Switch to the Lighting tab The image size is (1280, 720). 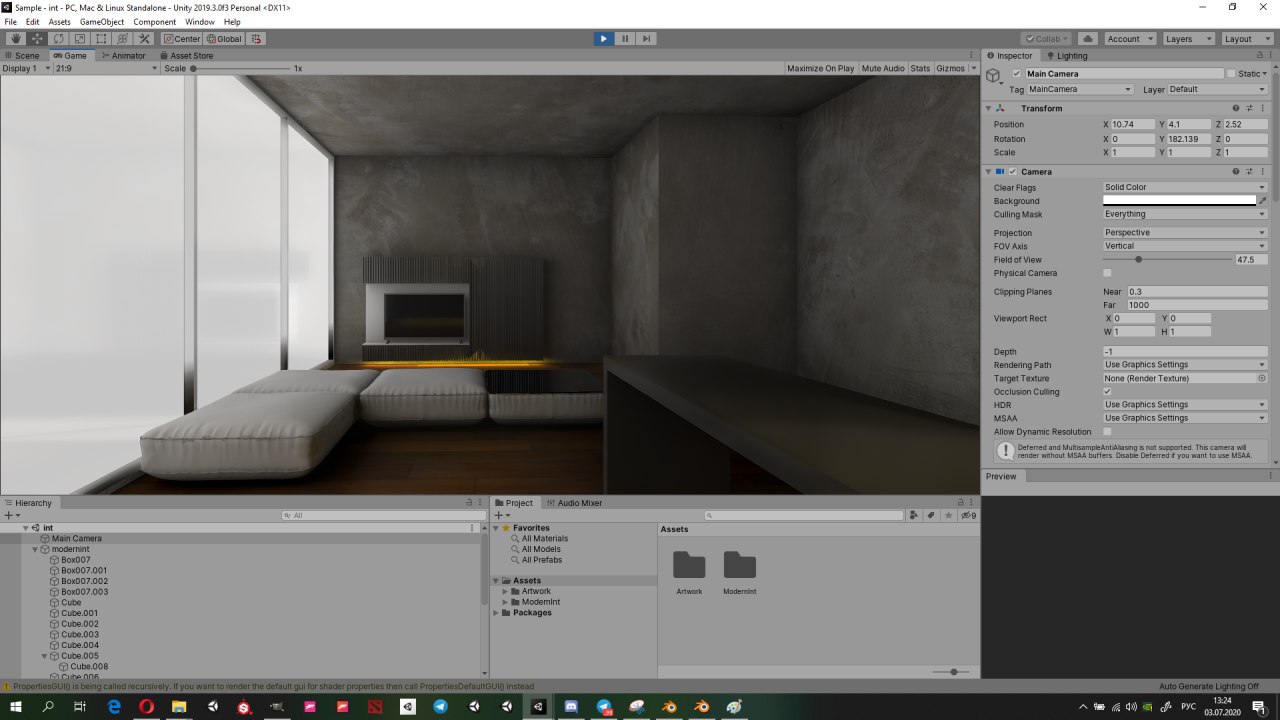click(x=1066, y=56)
